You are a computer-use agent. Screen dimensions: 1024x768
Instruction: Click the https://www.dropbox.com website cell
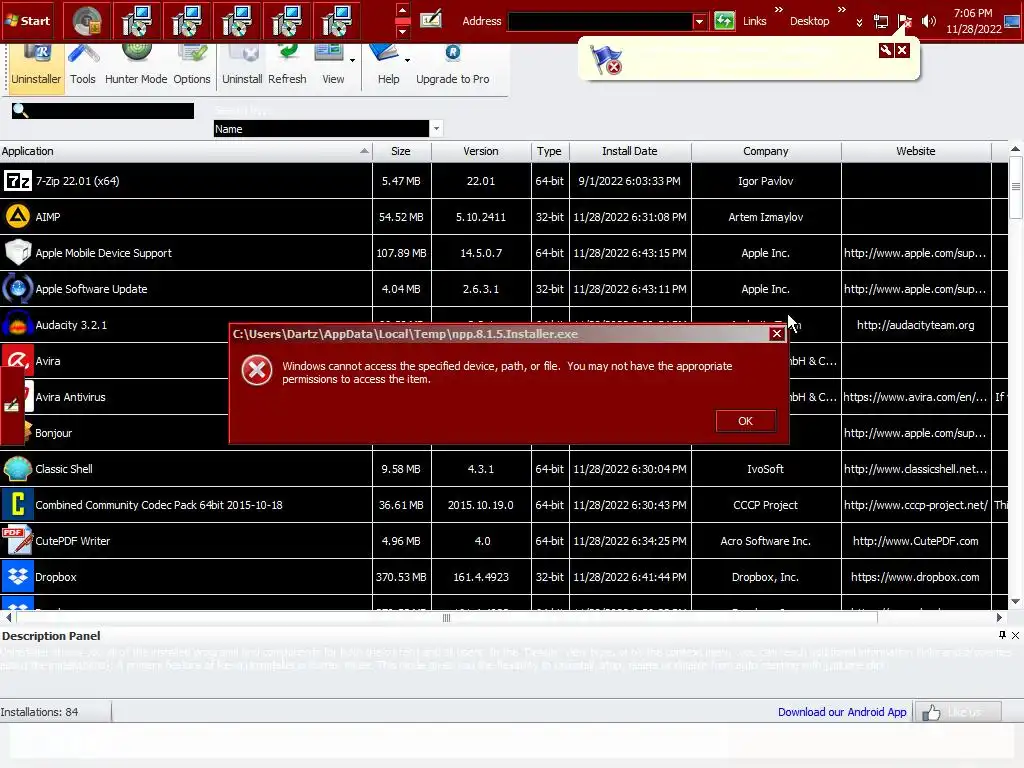pyautogui.click(x=916, y=577)
